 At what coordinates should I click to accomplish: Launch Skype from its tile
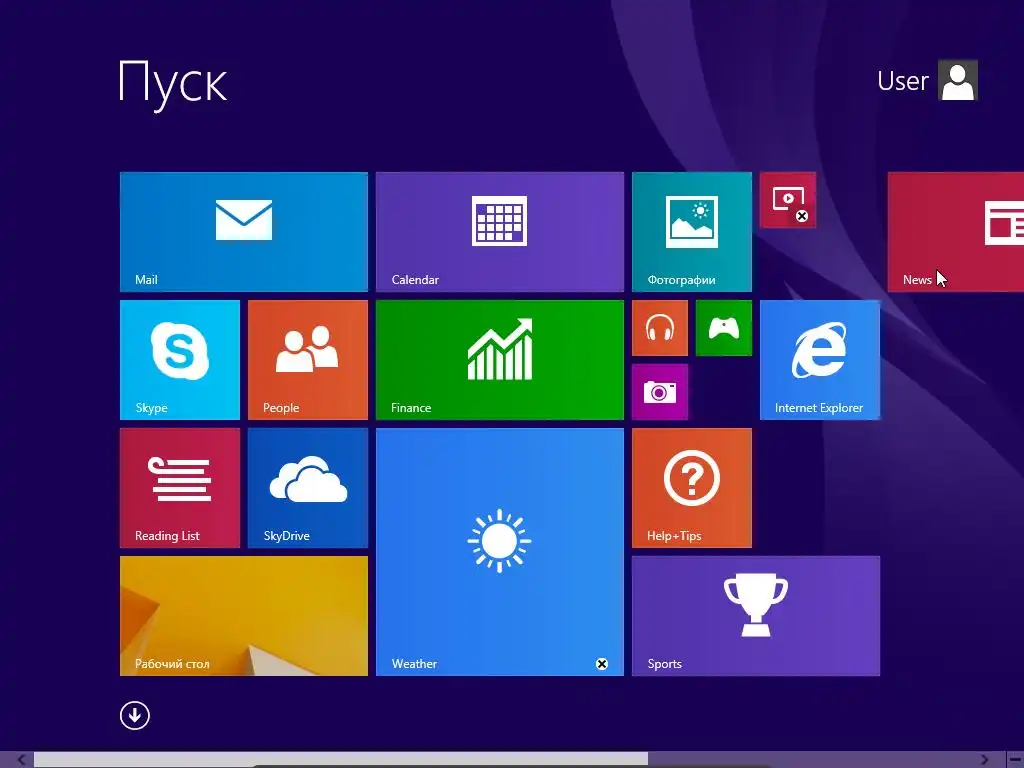tap(180, 360)
